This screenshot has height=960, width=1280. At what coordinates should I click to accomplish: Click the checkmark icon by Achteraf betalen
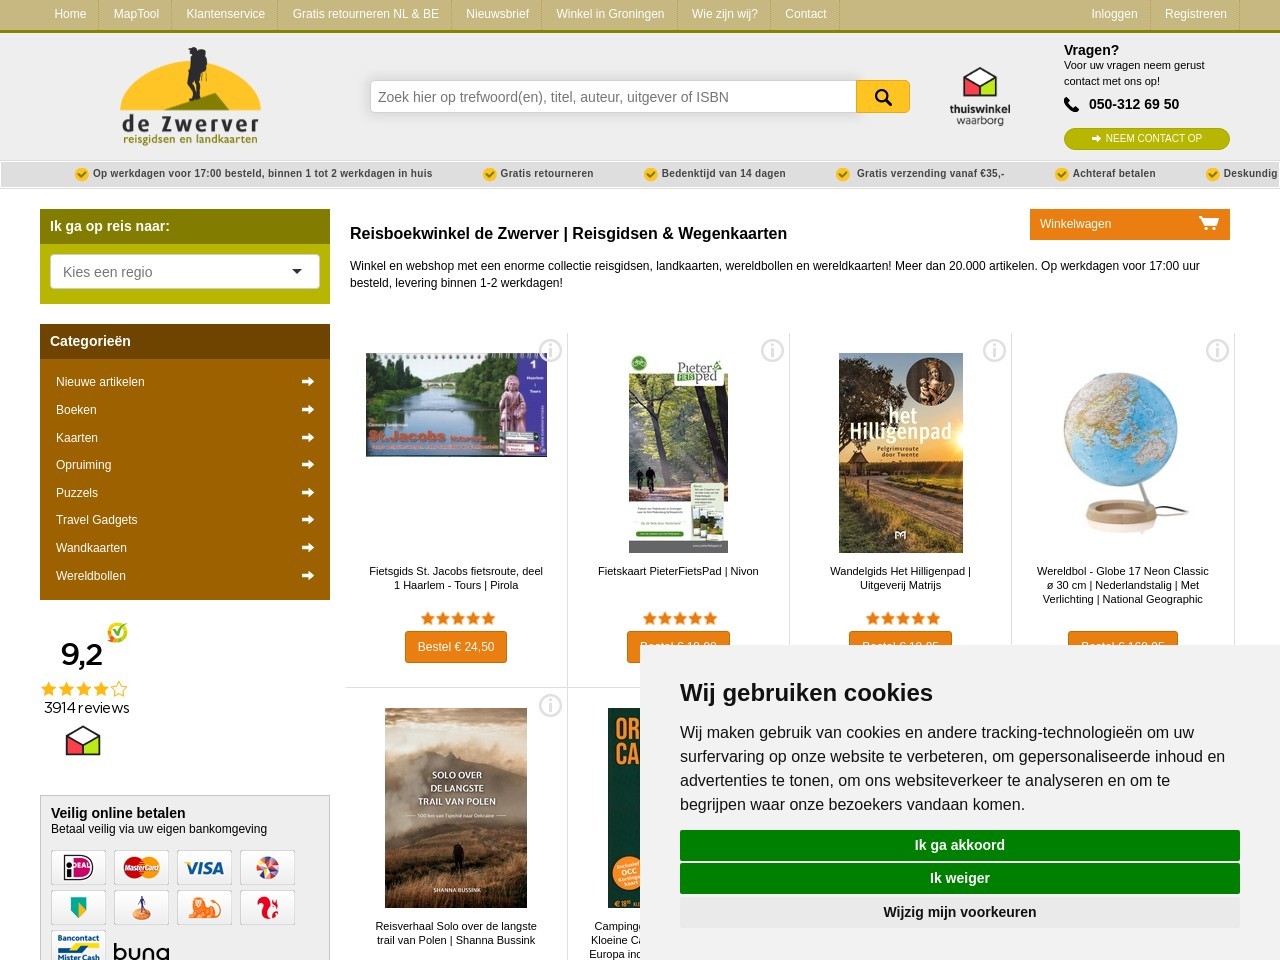pyautogui.click(x=1061, y=174)
